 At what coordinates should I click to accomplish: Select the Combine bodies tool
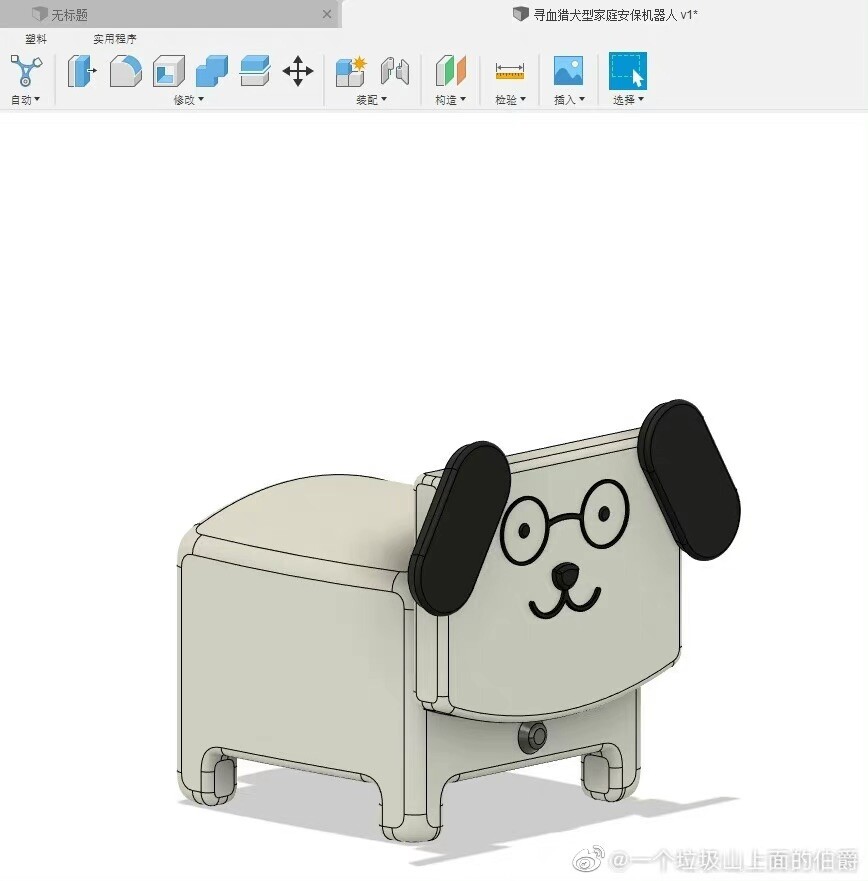pos(212,71)
